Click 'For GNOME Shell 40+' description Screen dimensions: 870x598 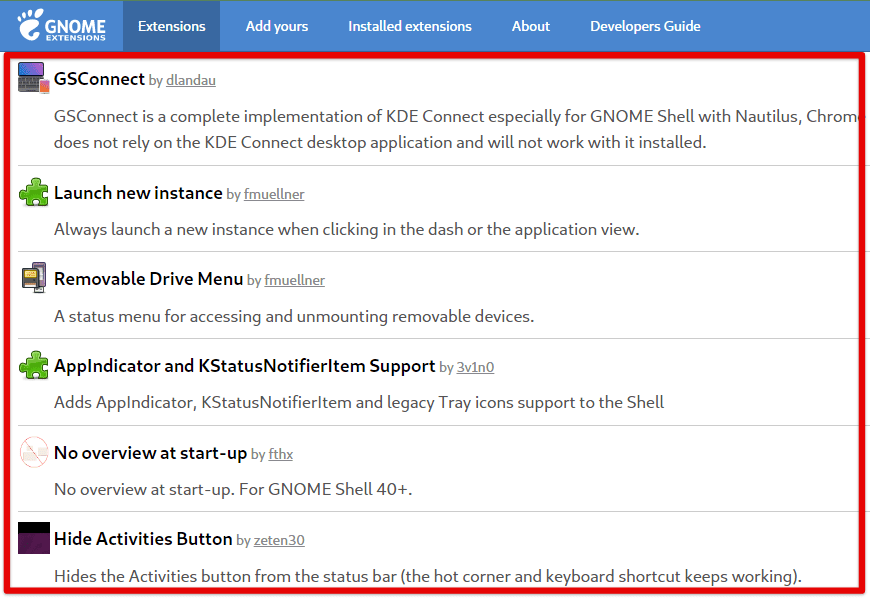(x=233, y=490)
